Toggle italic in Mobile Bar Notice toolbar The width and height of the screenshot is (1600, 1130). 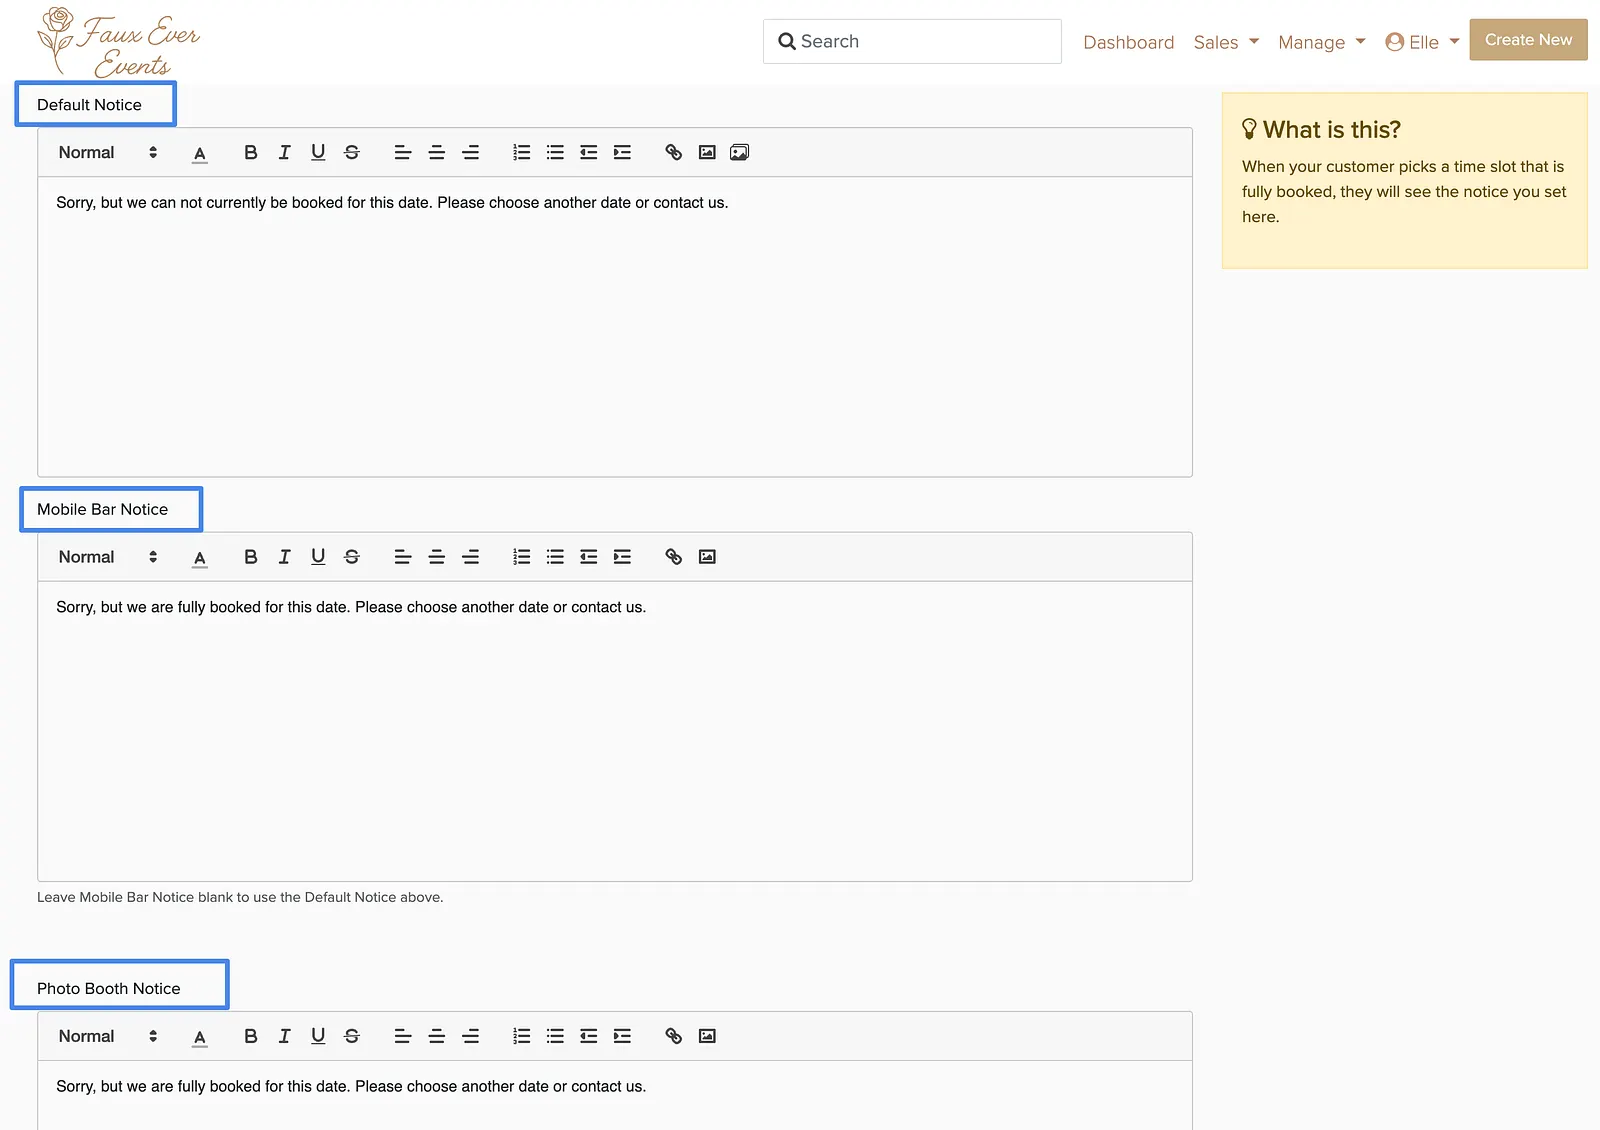pos(284,557)
